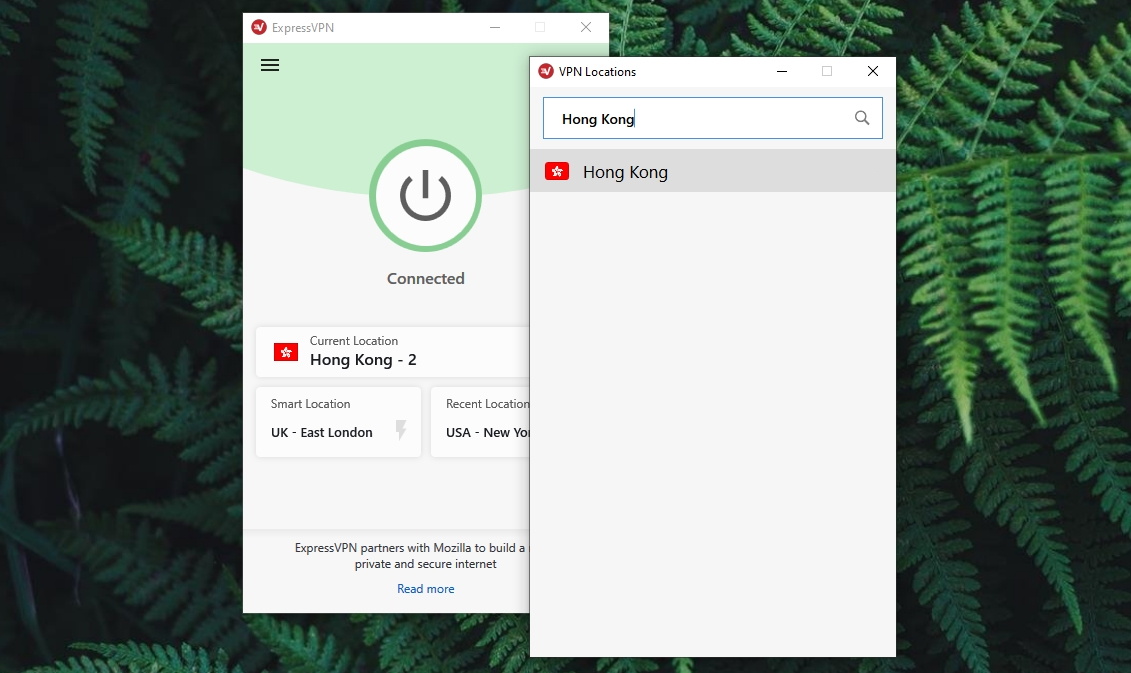Select Hong Kong from the results list
The height and width of the screenshot is (673, 1131).
pyautogui.click(x=713, y=171)
